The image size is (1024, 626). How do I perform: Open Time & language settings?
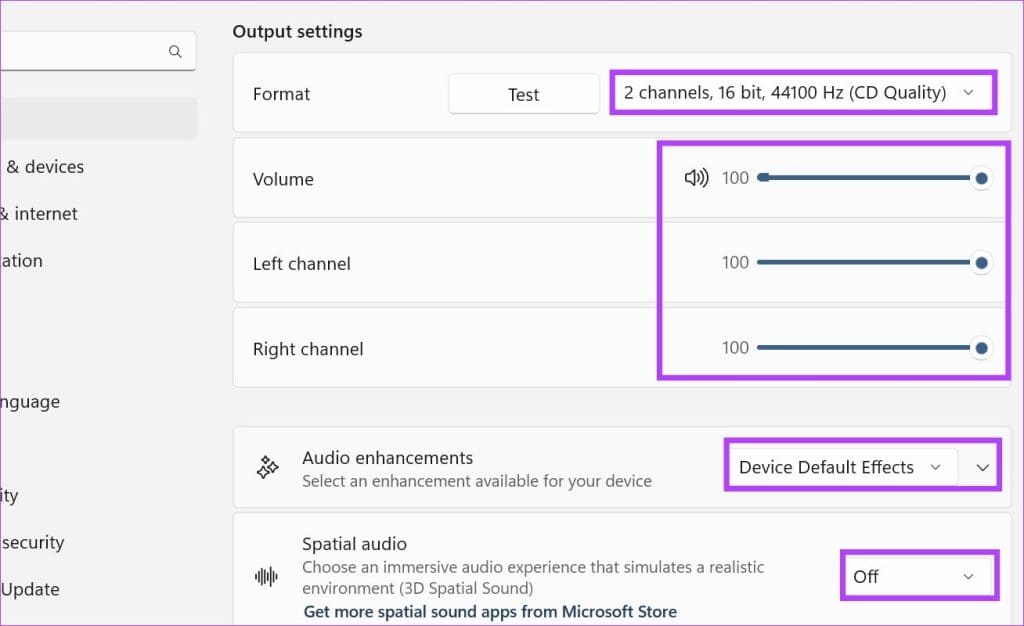(x=30, y=402)
